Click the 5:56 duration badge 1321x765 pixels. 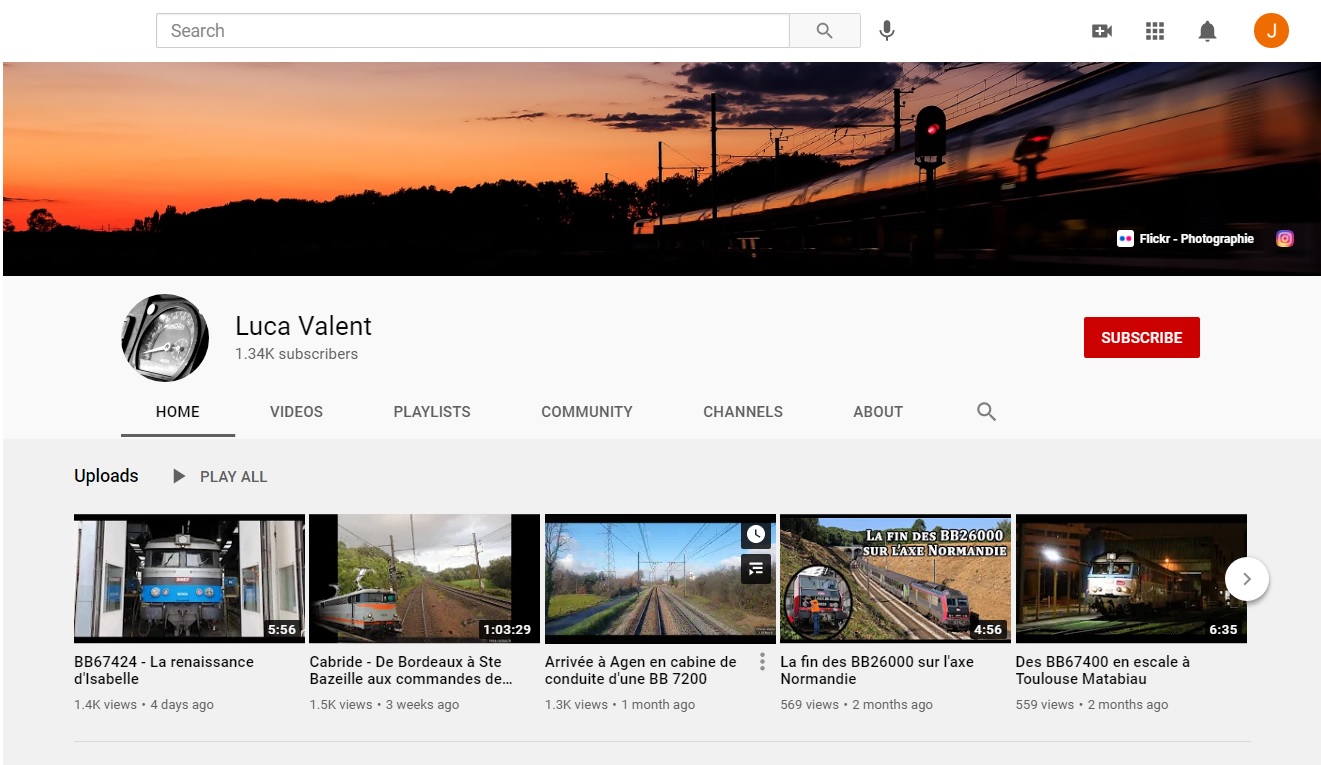coord(282,630)
